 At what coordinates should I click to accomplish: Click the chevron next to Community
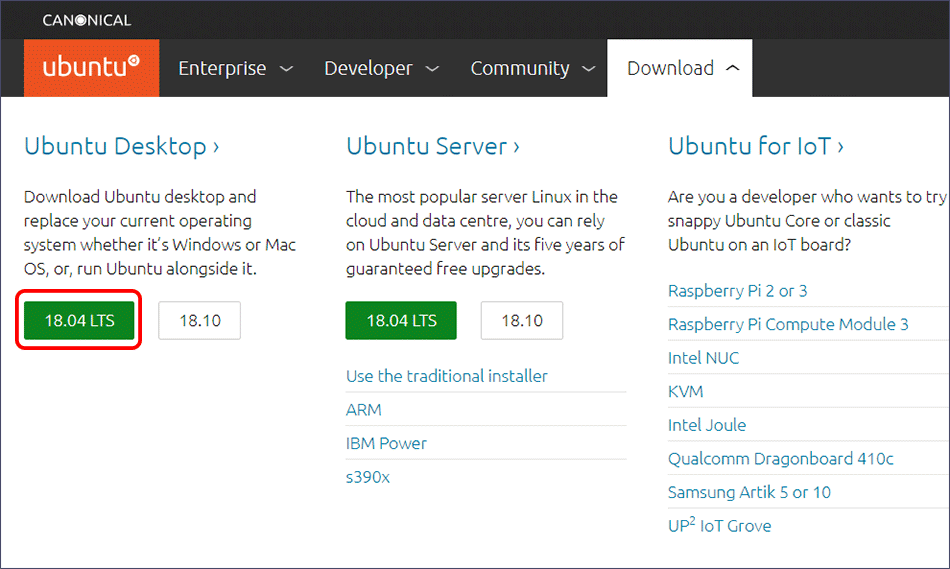588,69
